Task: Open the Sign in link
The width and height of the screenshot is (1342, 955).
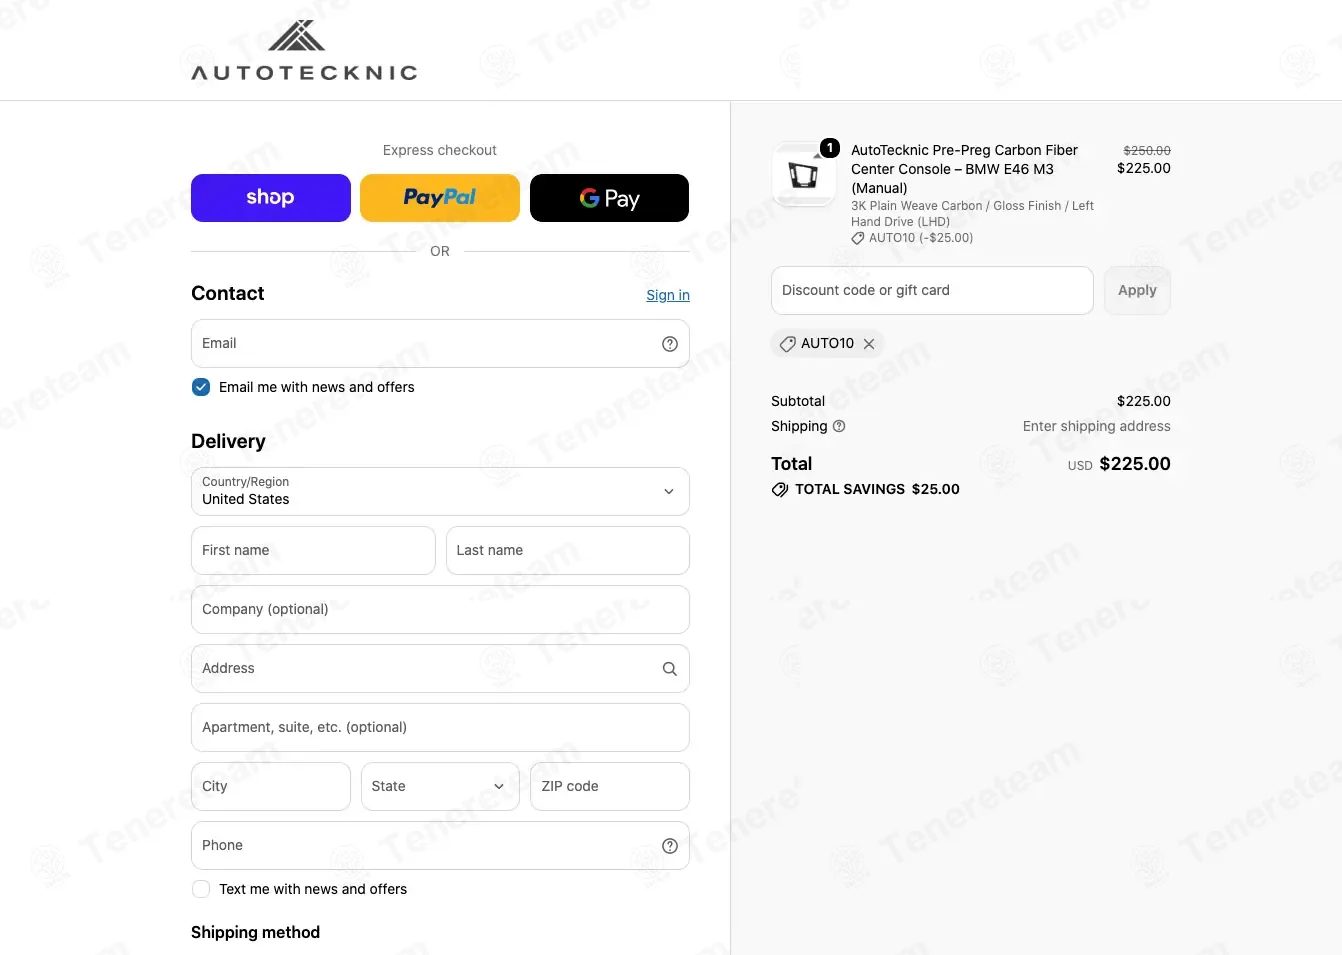Action: click(x=668, y=295)
